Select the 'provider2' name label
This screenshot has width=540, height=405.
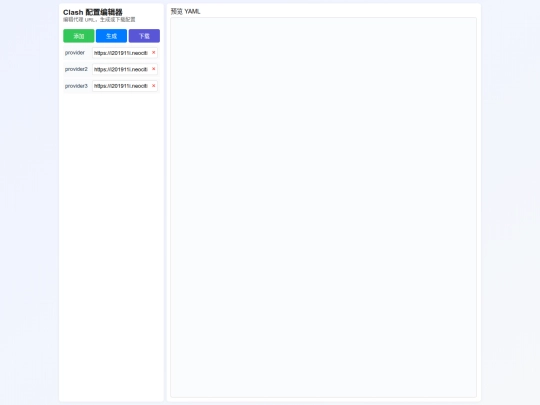coord(76,69)
